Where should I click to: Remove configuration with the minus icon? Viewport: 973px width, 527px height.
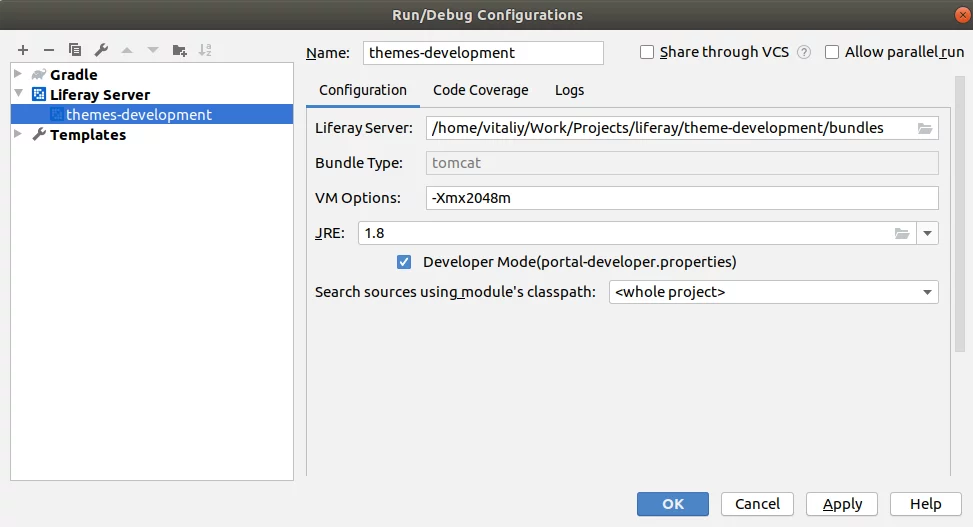49,50
